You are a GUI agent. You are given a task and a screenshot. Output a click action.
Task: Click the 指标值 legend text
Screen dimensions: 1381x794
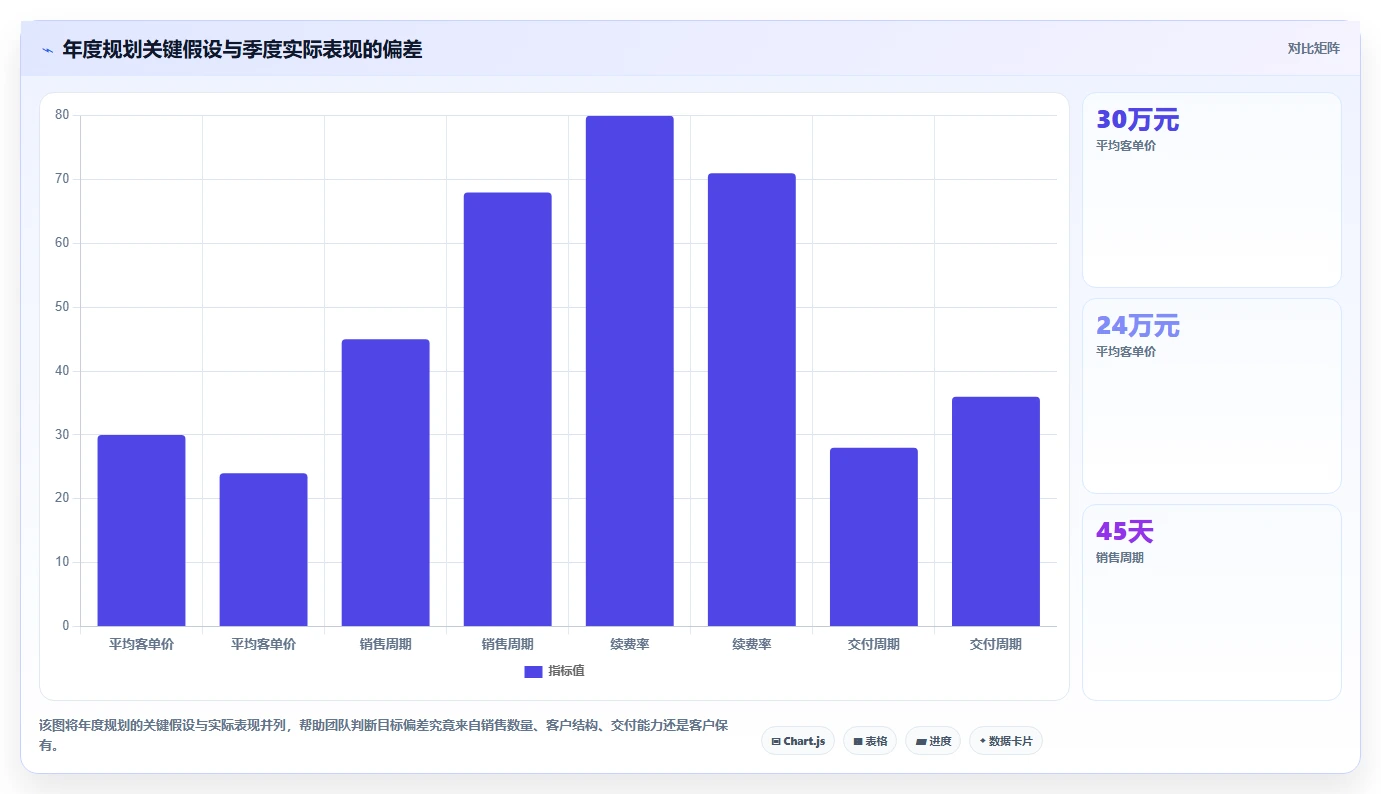click(x=566, y=671)
